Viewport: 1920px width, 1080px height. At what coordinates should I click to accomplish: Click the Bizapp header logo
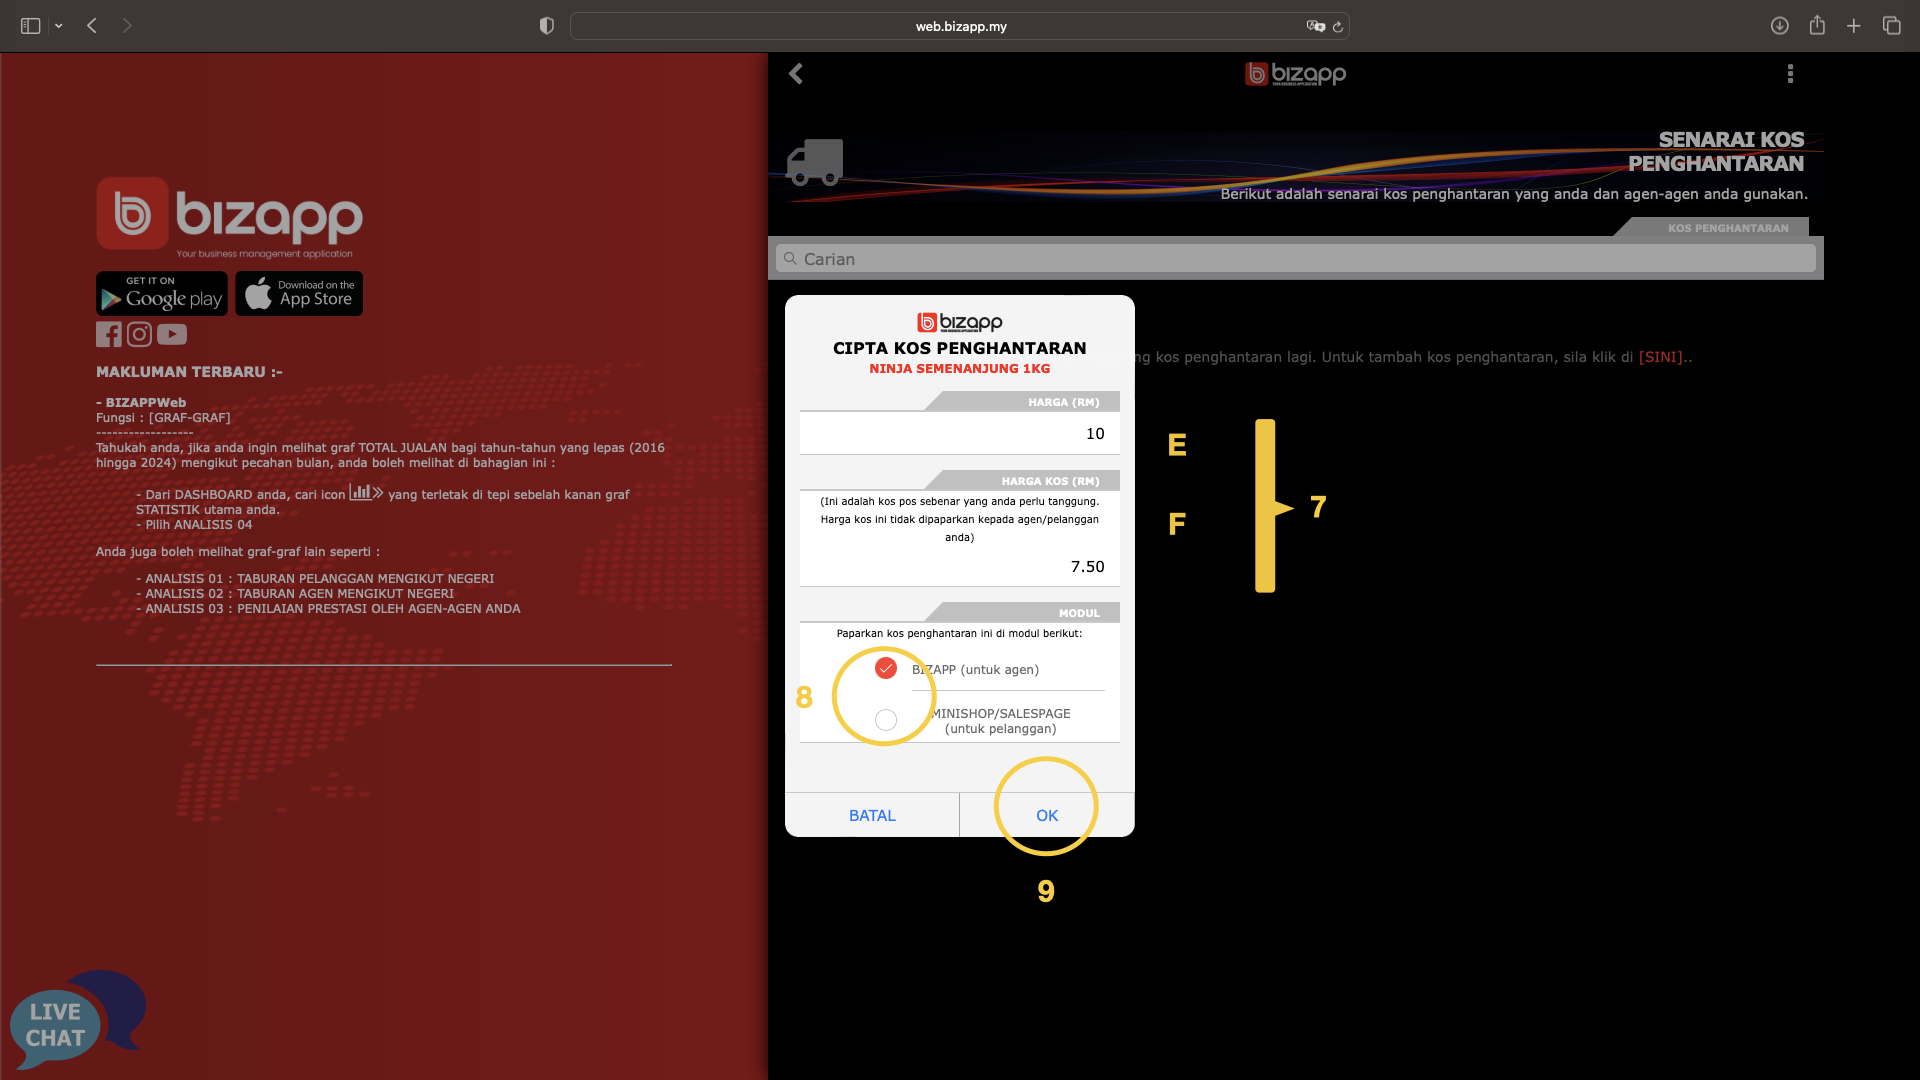[x=1295, y=74]
